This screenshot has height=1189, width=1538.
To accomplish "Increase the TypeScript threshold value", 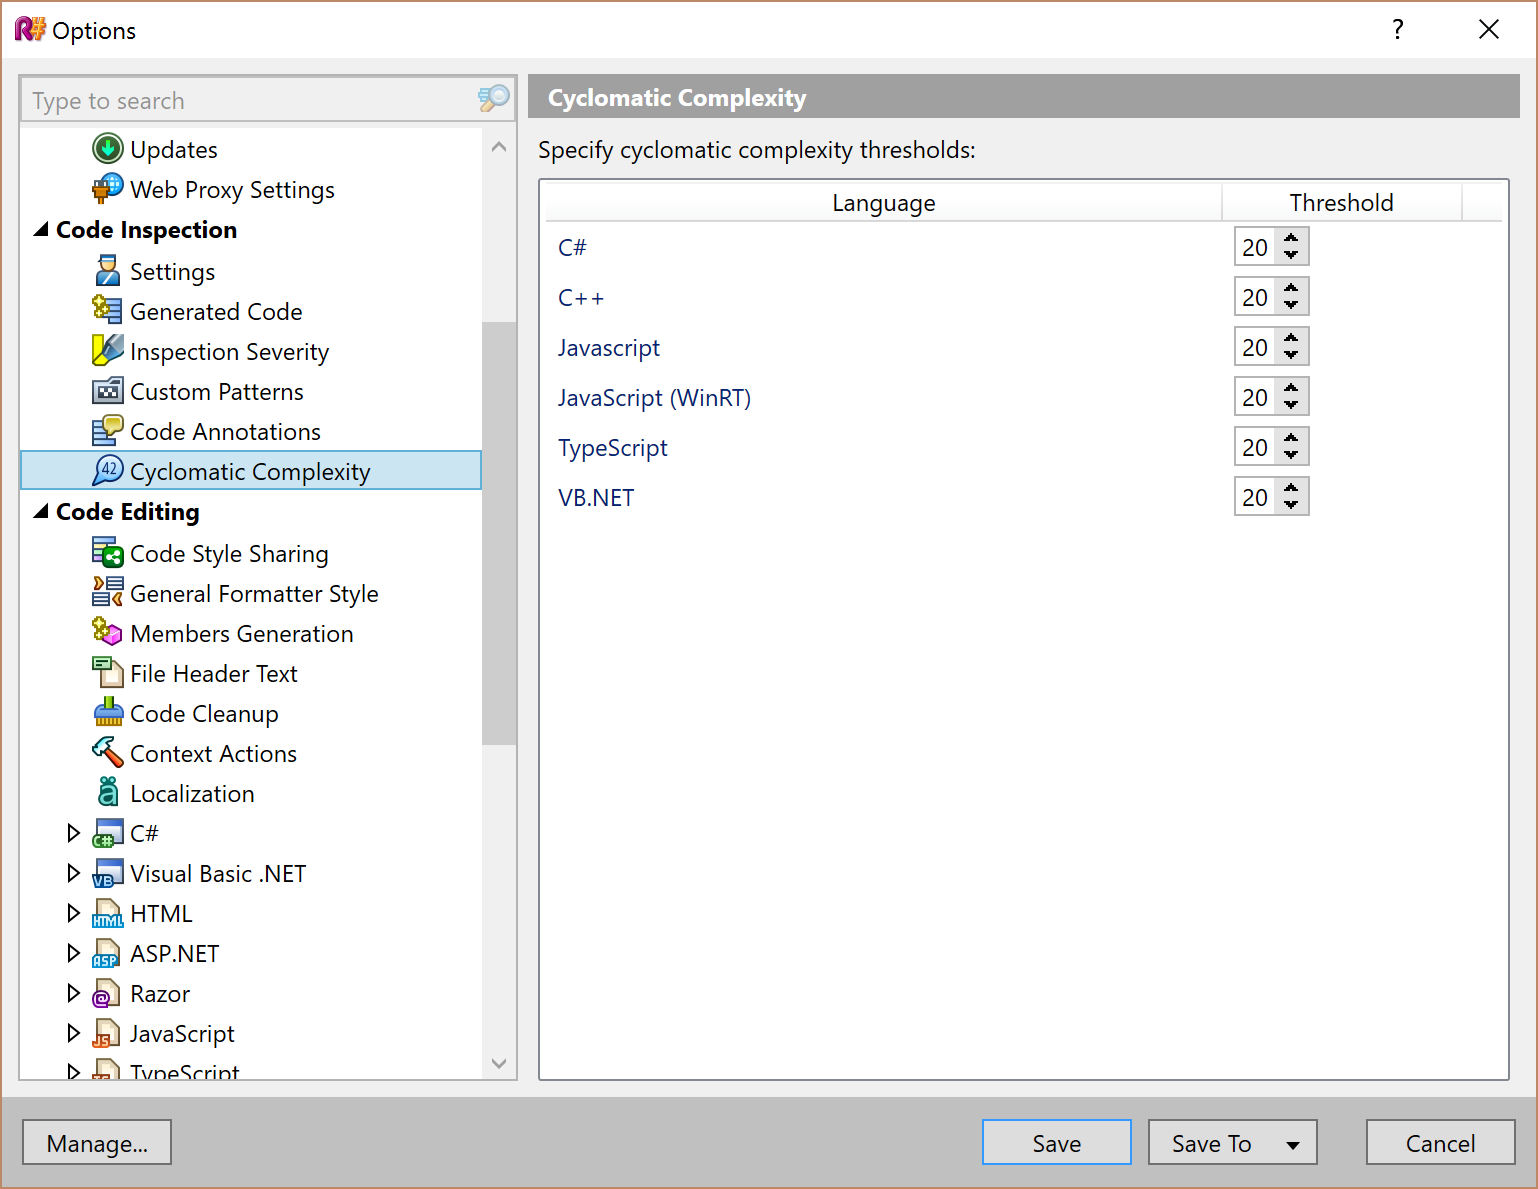I will (1292, 438).
